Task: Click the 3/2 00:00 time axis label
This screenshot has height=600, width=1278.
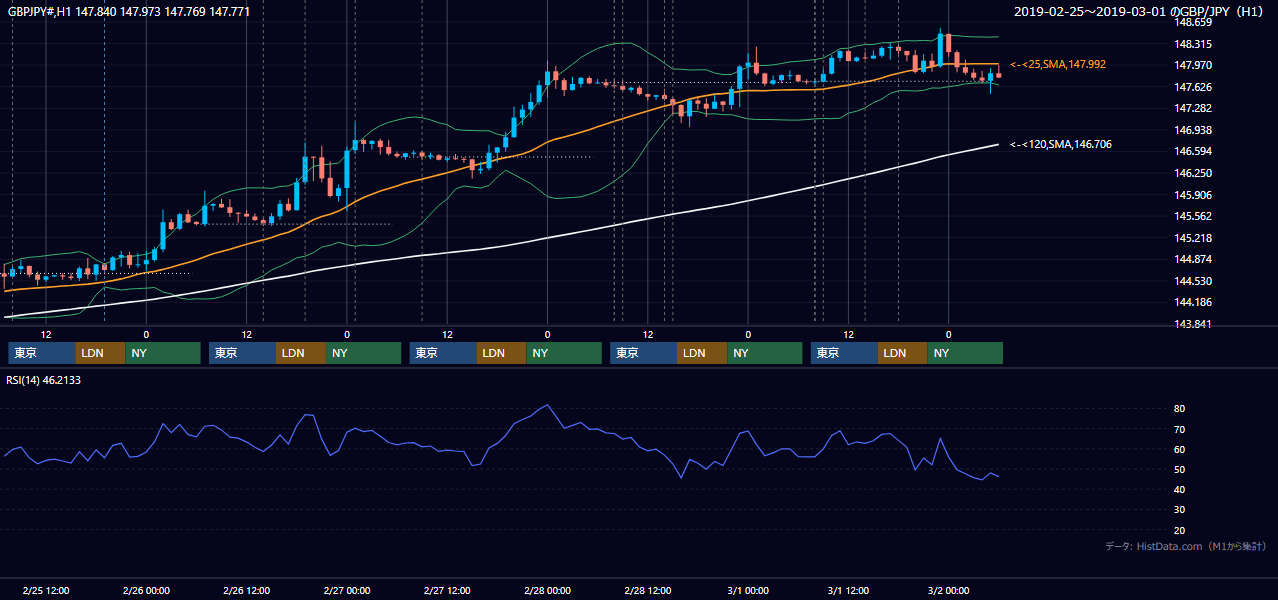Action: click(x=949, y=590)
